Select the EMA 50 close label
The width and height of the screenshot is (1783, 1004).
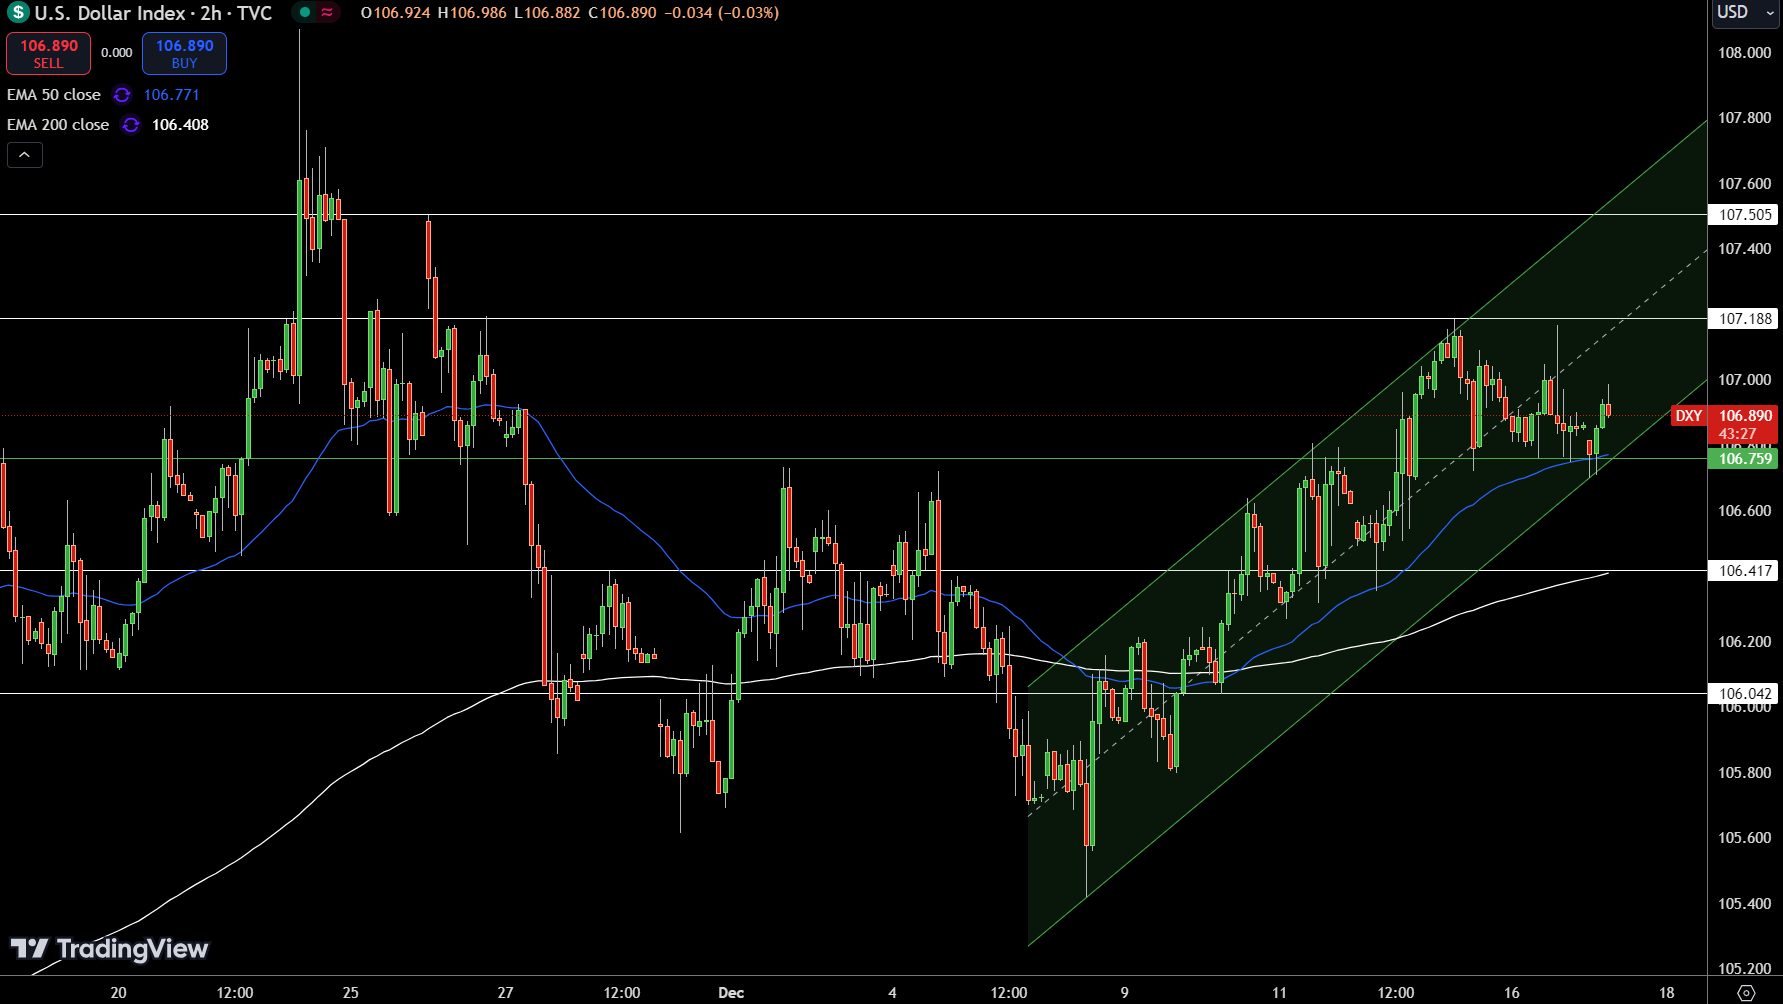tap(54, 95)
